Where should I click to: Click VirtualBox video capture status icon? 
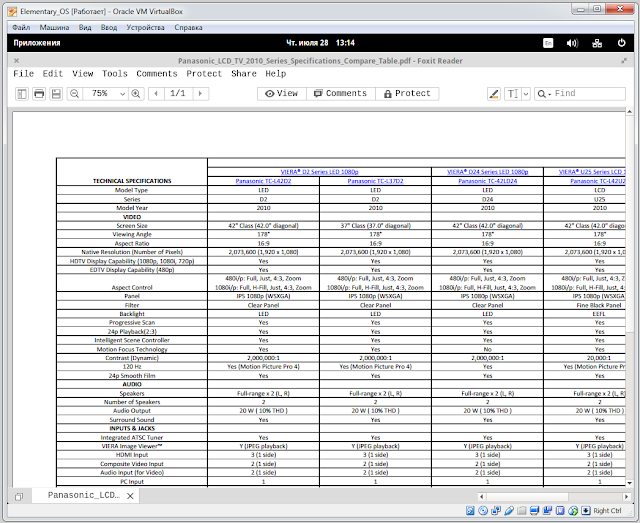point(547,511)
